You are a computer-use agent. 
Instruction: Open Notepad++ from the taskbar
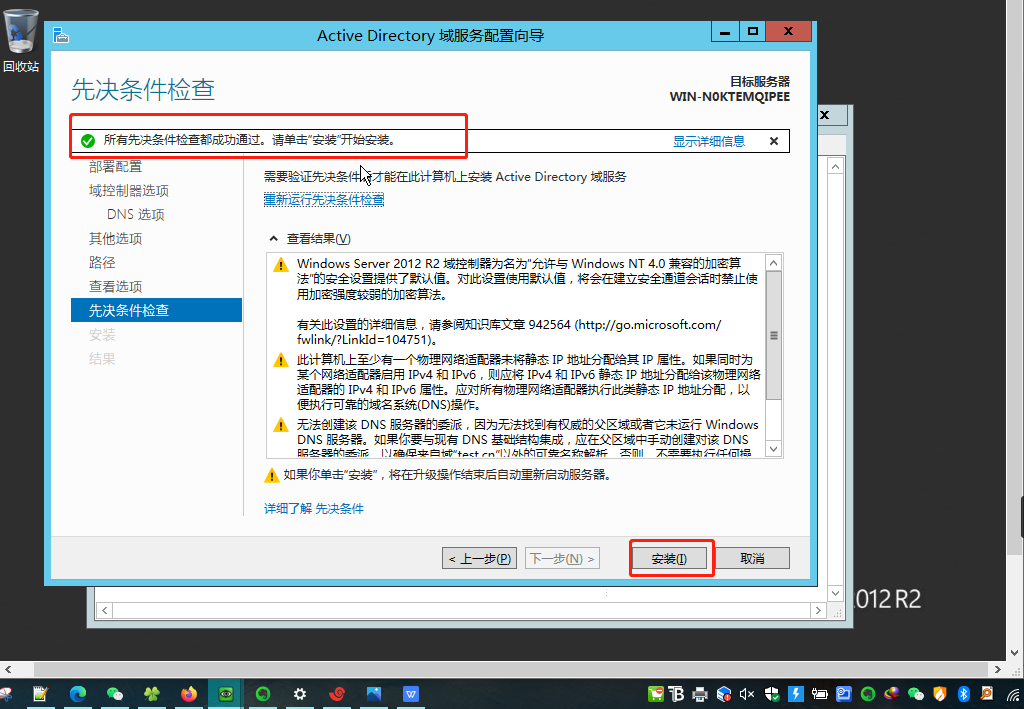(x=40, y=694)
